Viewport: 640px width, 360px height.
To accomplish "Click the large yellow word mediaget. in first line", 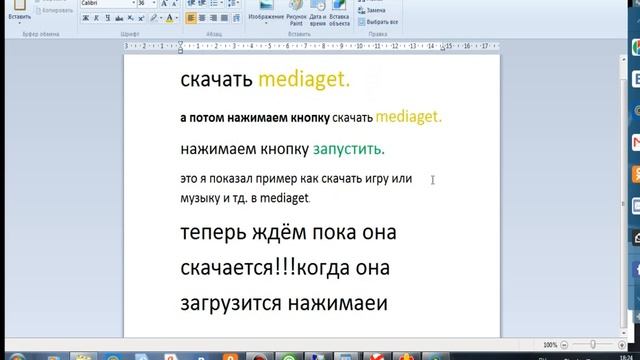I will click(304, 79).
